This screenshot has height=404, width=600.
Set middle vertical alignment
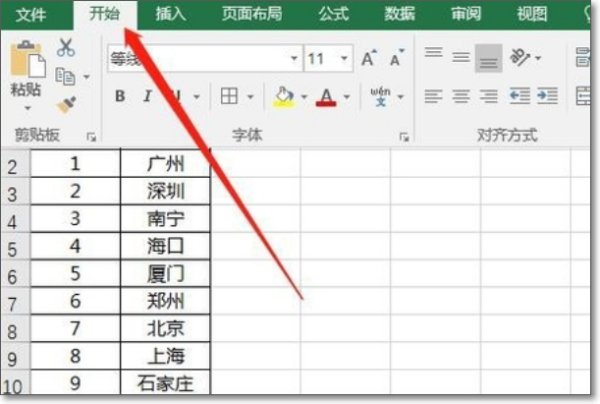pos(461,58)
